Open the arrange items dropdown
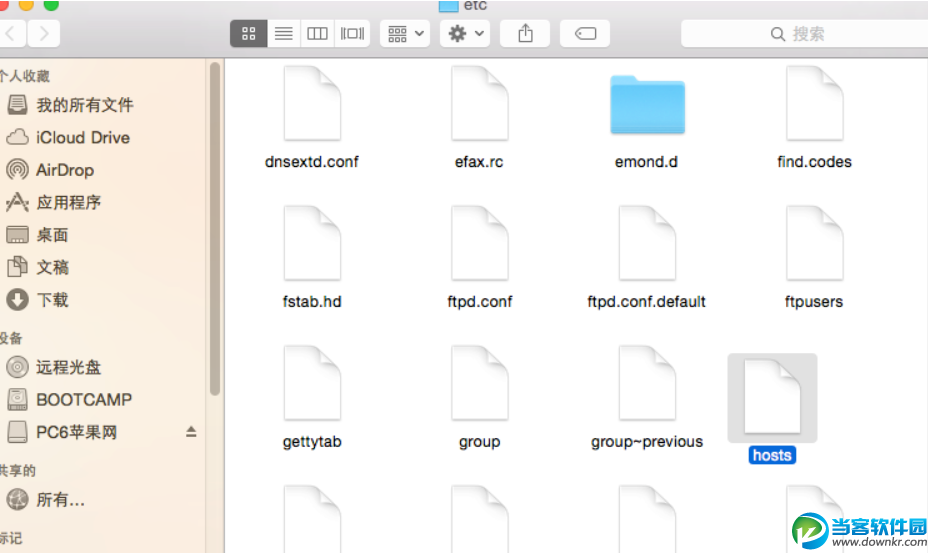 pyautogui.click(x=404, y=33)
